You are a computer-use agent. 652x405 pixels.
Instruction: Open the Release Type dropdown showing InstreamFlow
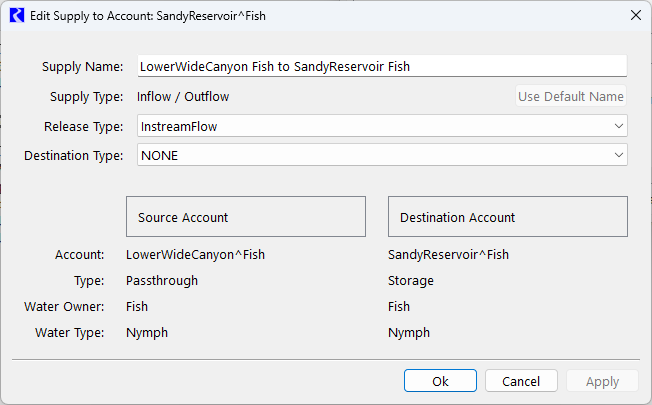380,127
